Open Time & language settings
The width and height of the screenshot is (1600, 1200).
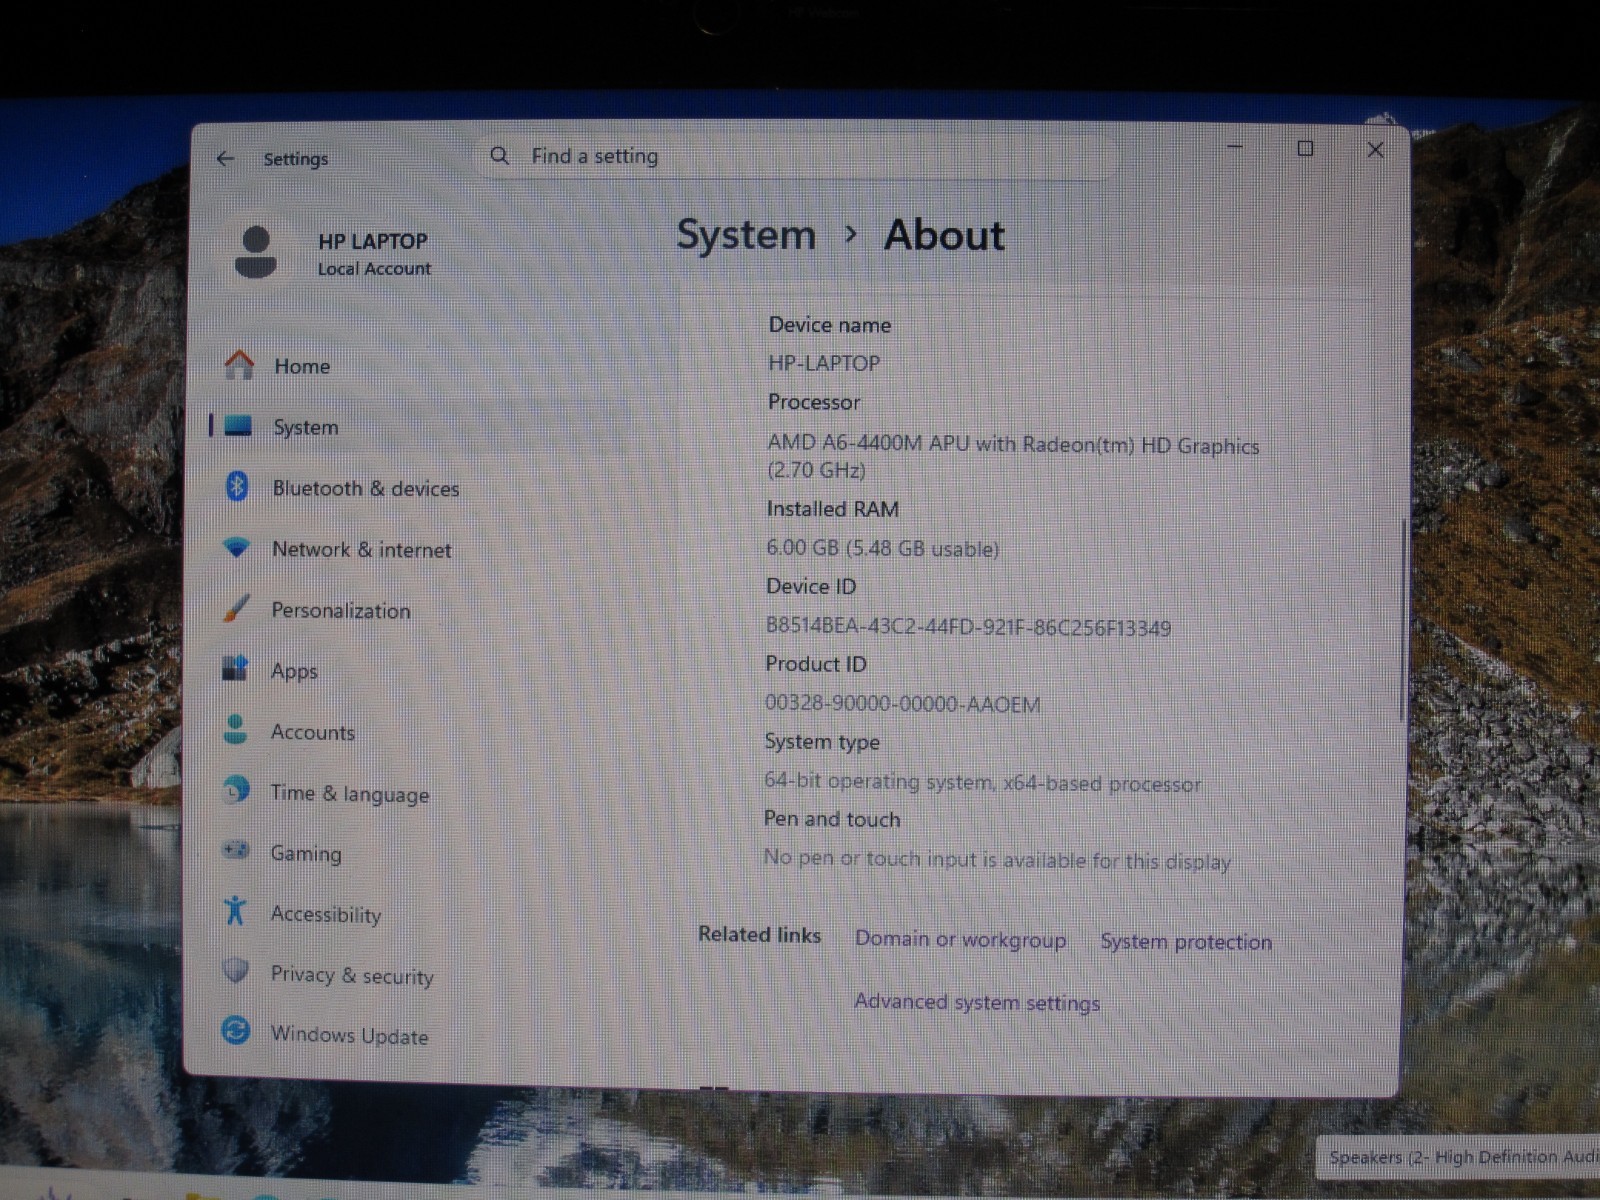point(350,794)
